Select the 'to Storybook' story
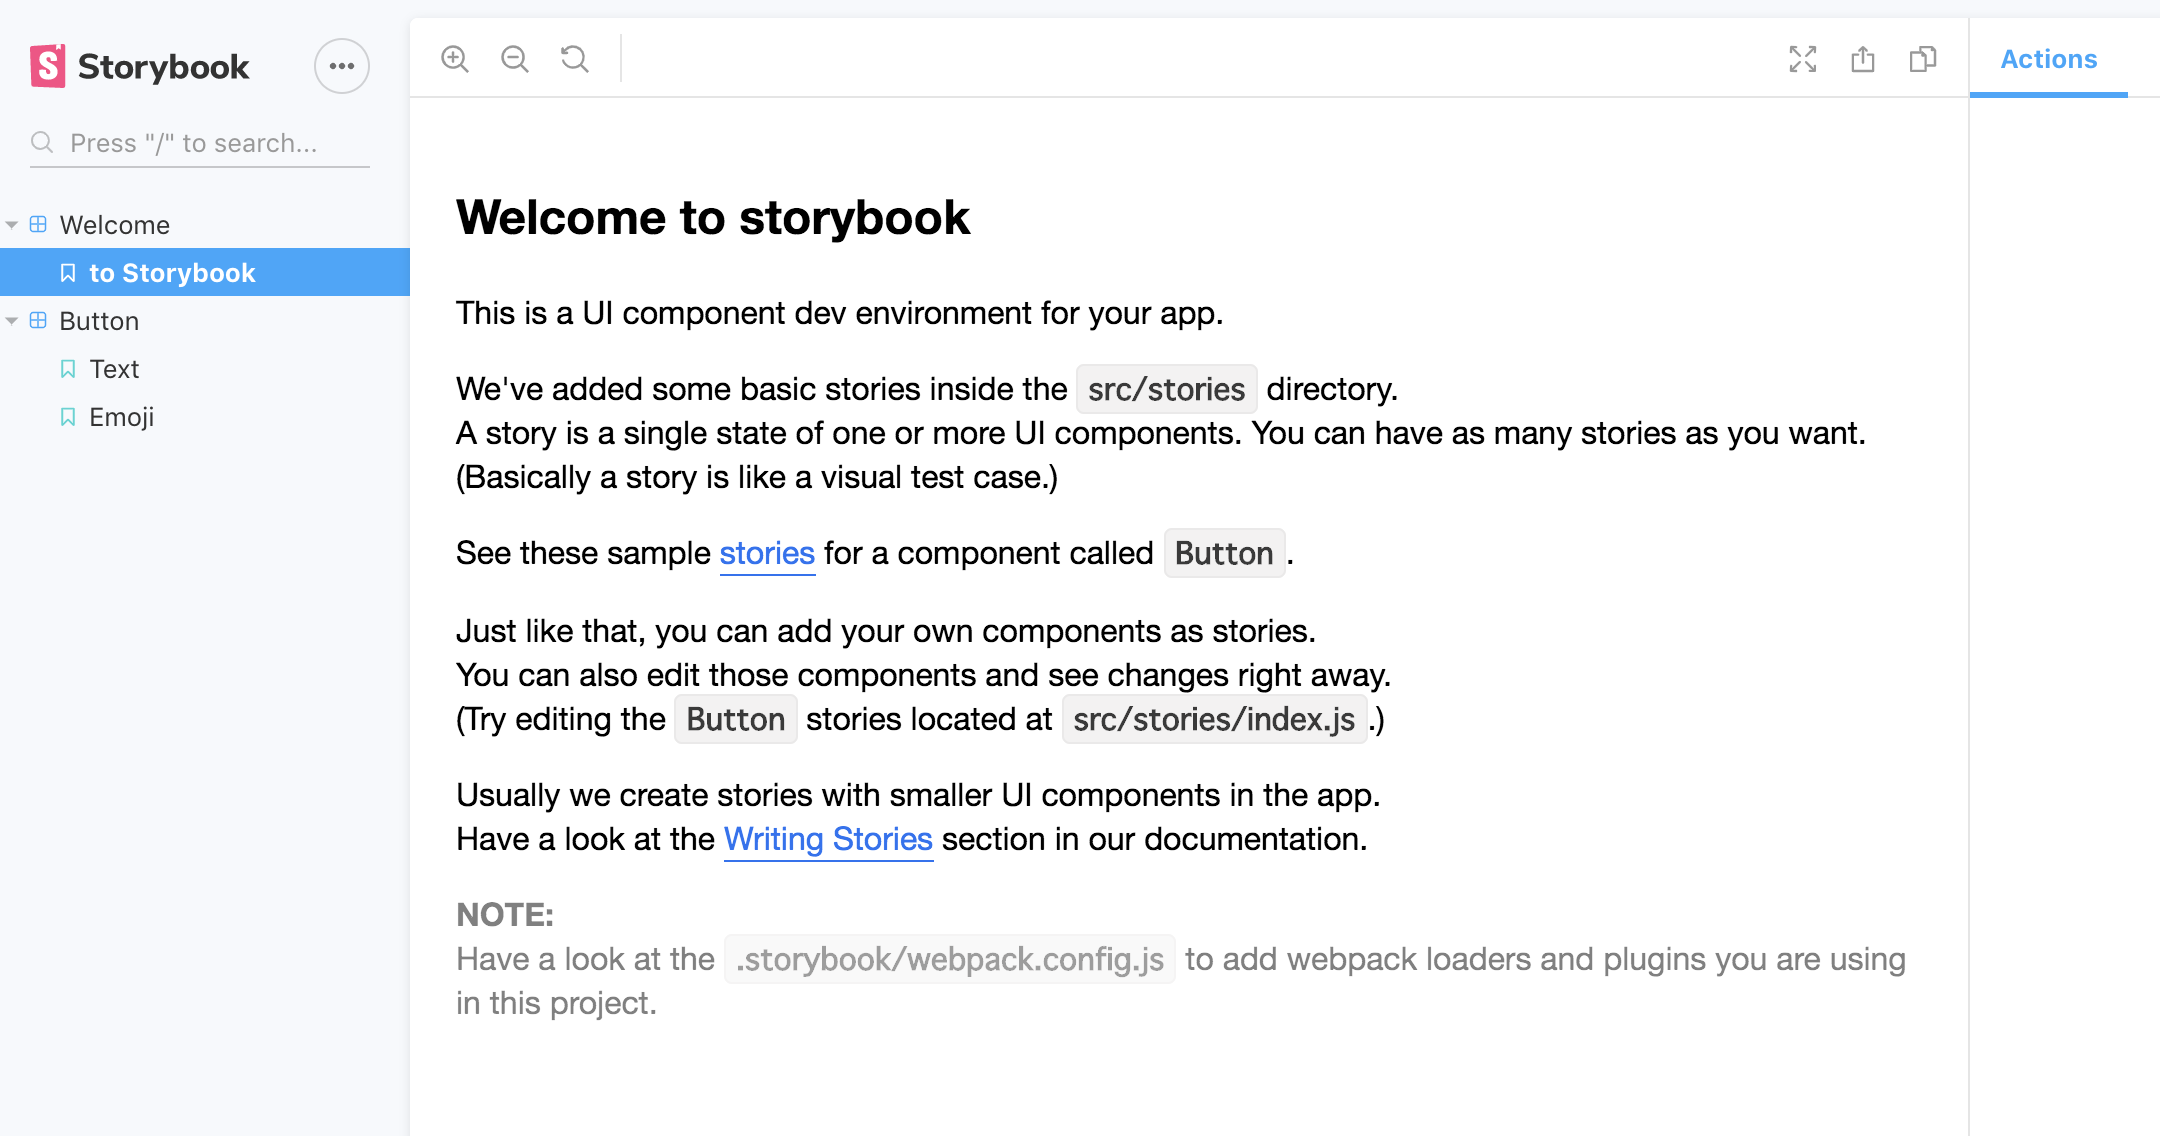 (205, 272)
